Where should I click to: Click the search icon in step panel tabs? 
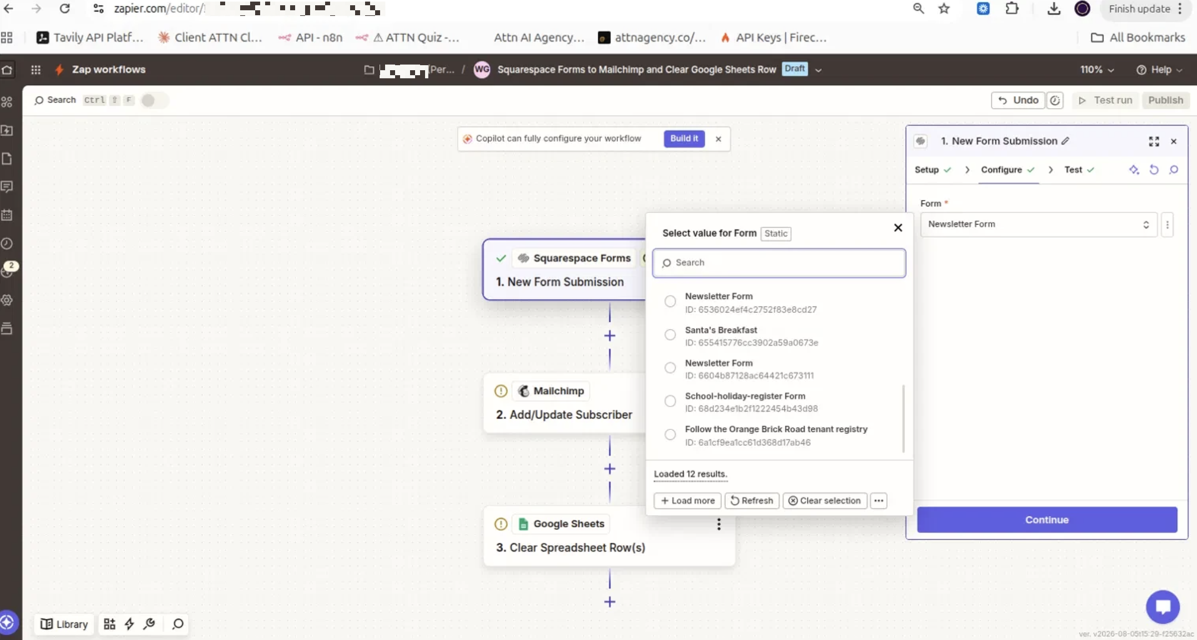pos(1173,170)
